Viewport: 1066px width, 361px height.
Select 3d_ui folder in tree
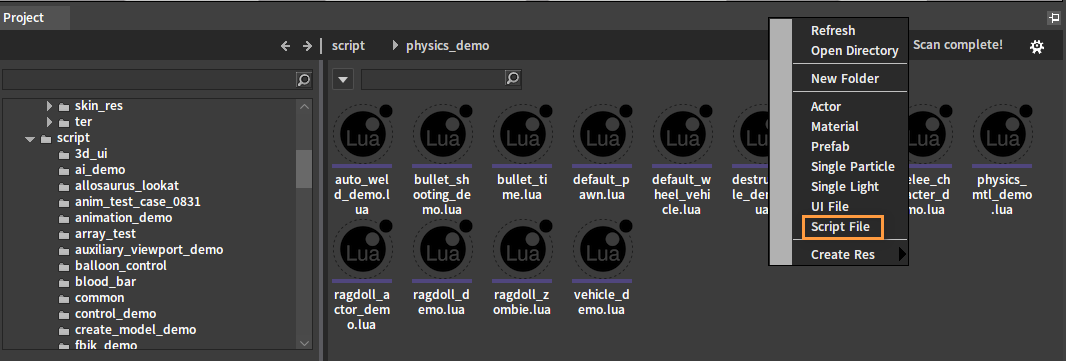[x=92, y=154]
